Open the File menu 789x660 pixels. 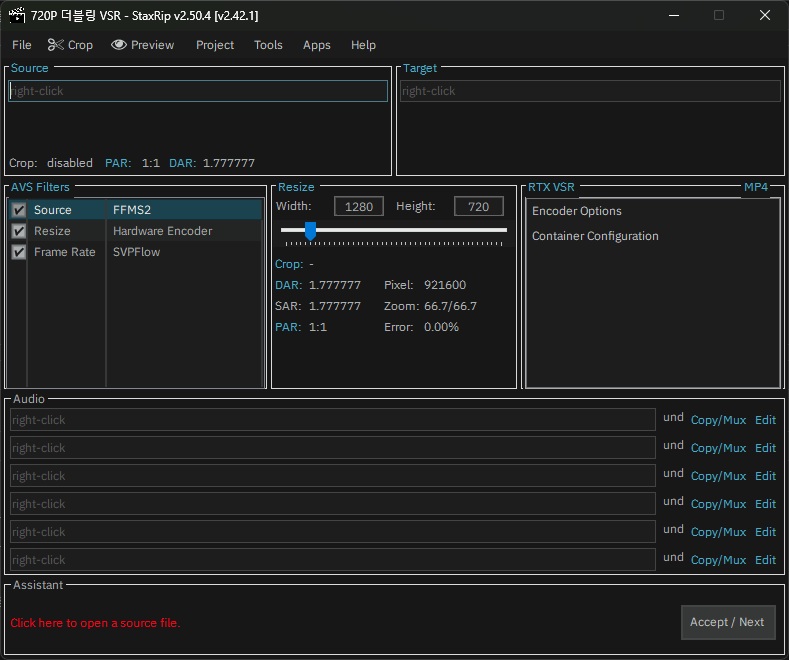(22, 45)
